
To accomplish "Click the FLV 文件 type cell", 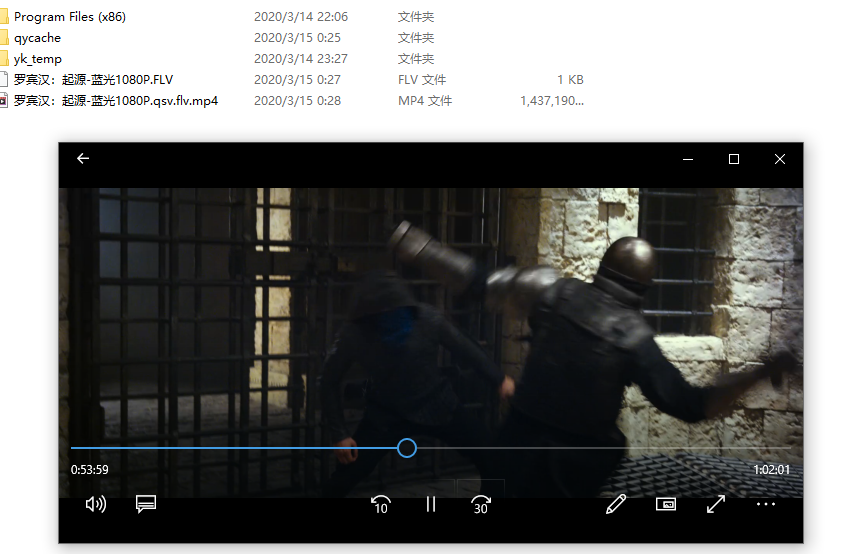I will (422, 80).
